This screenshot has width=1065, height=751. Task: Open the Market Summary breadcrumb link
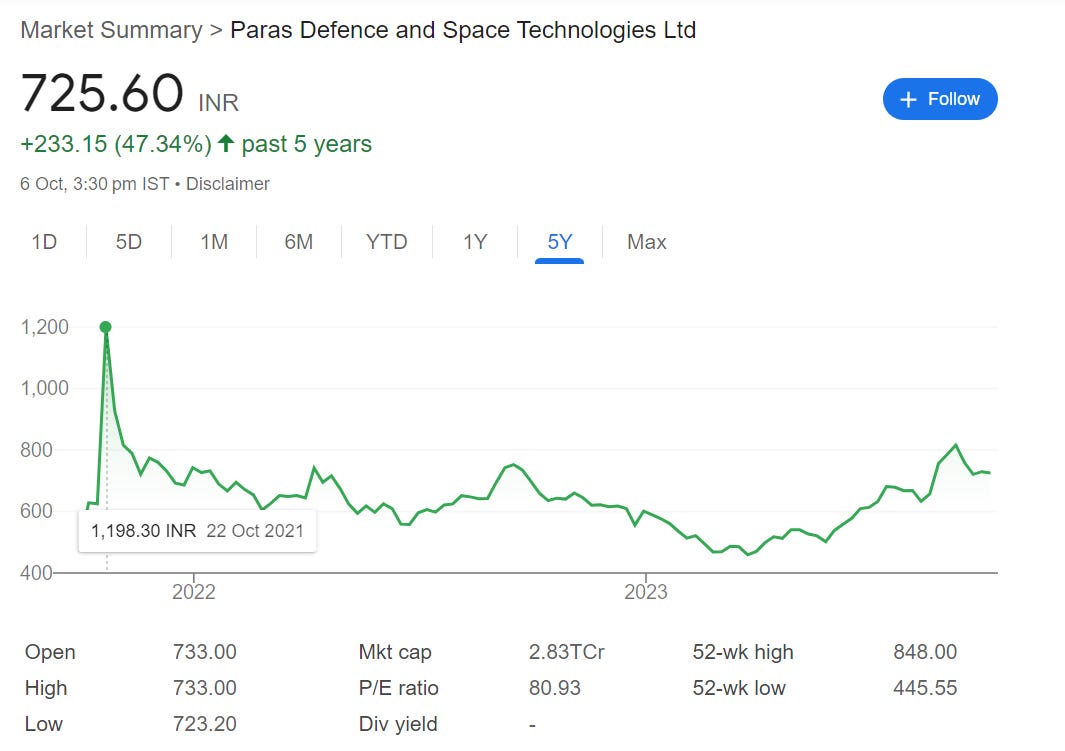pyautogui.click(x=111, y=30)
